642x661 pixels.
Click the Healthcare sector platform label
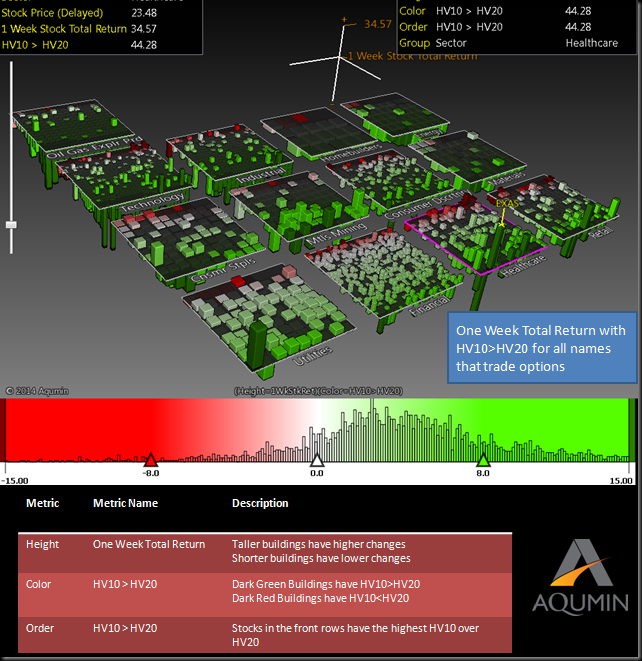pos(525,266)
